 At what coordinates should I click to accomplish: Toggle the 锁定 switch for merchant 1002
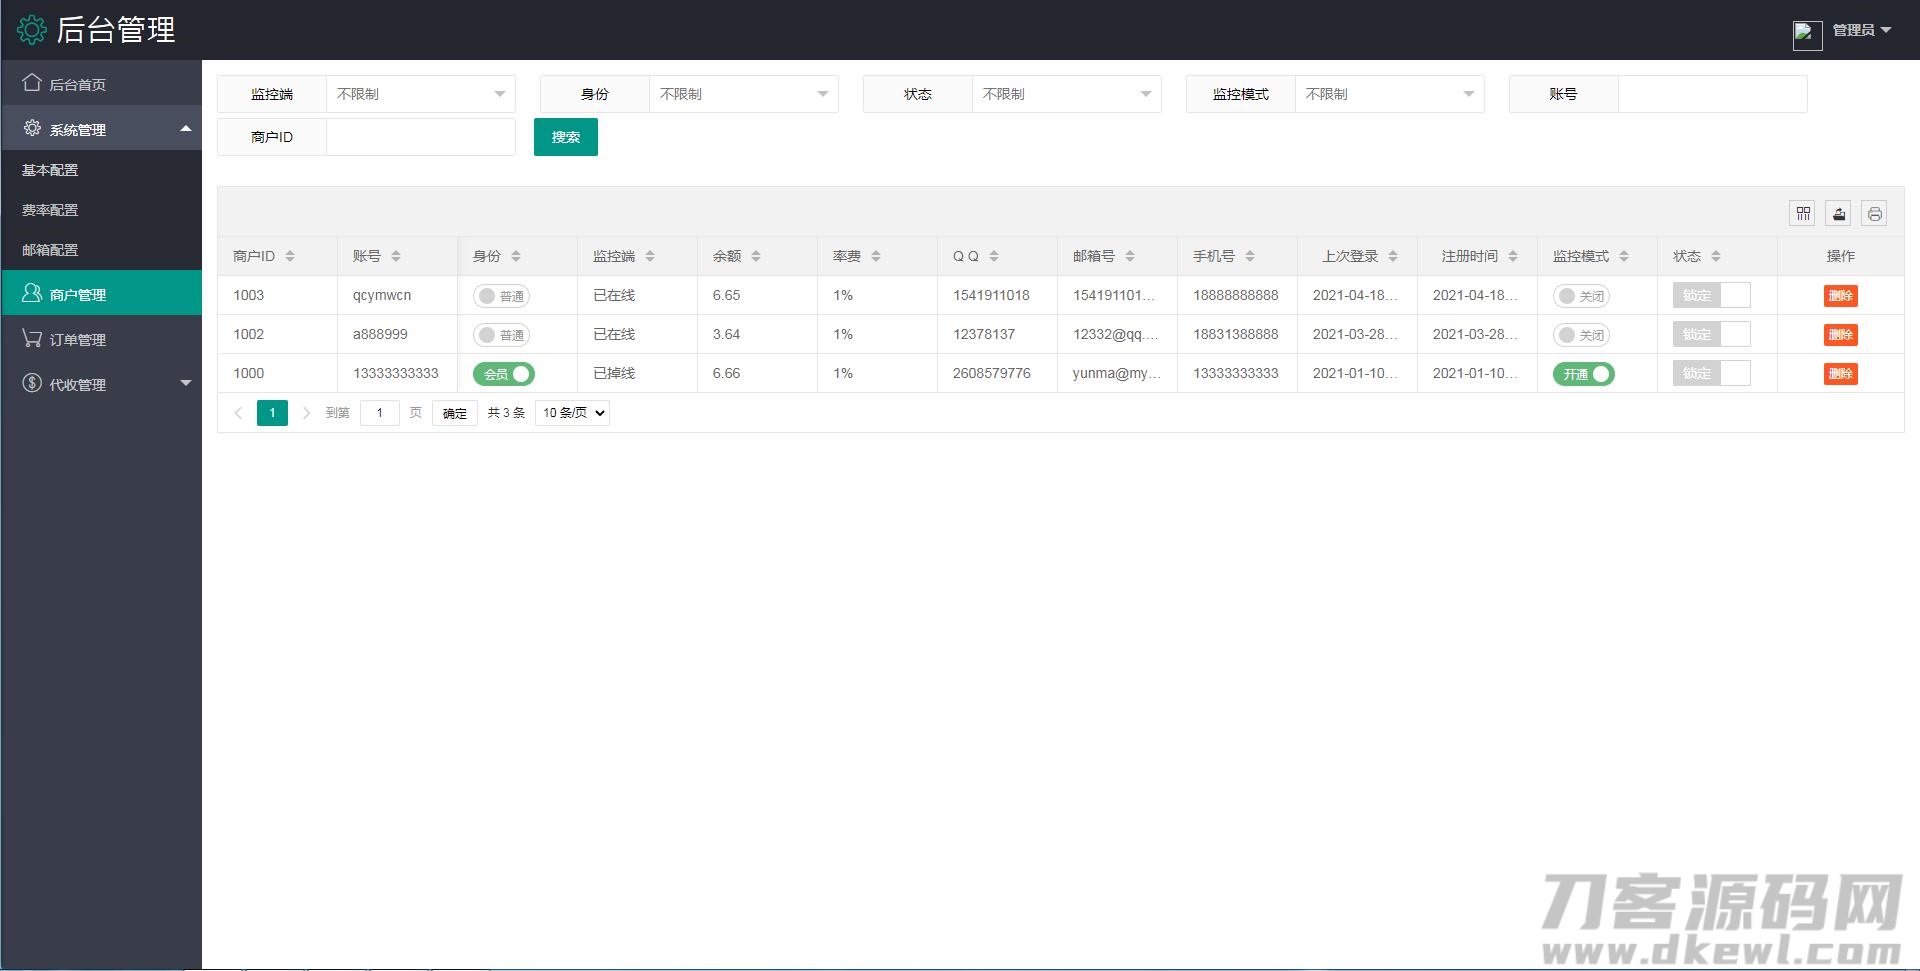(x=1712, y=334)
